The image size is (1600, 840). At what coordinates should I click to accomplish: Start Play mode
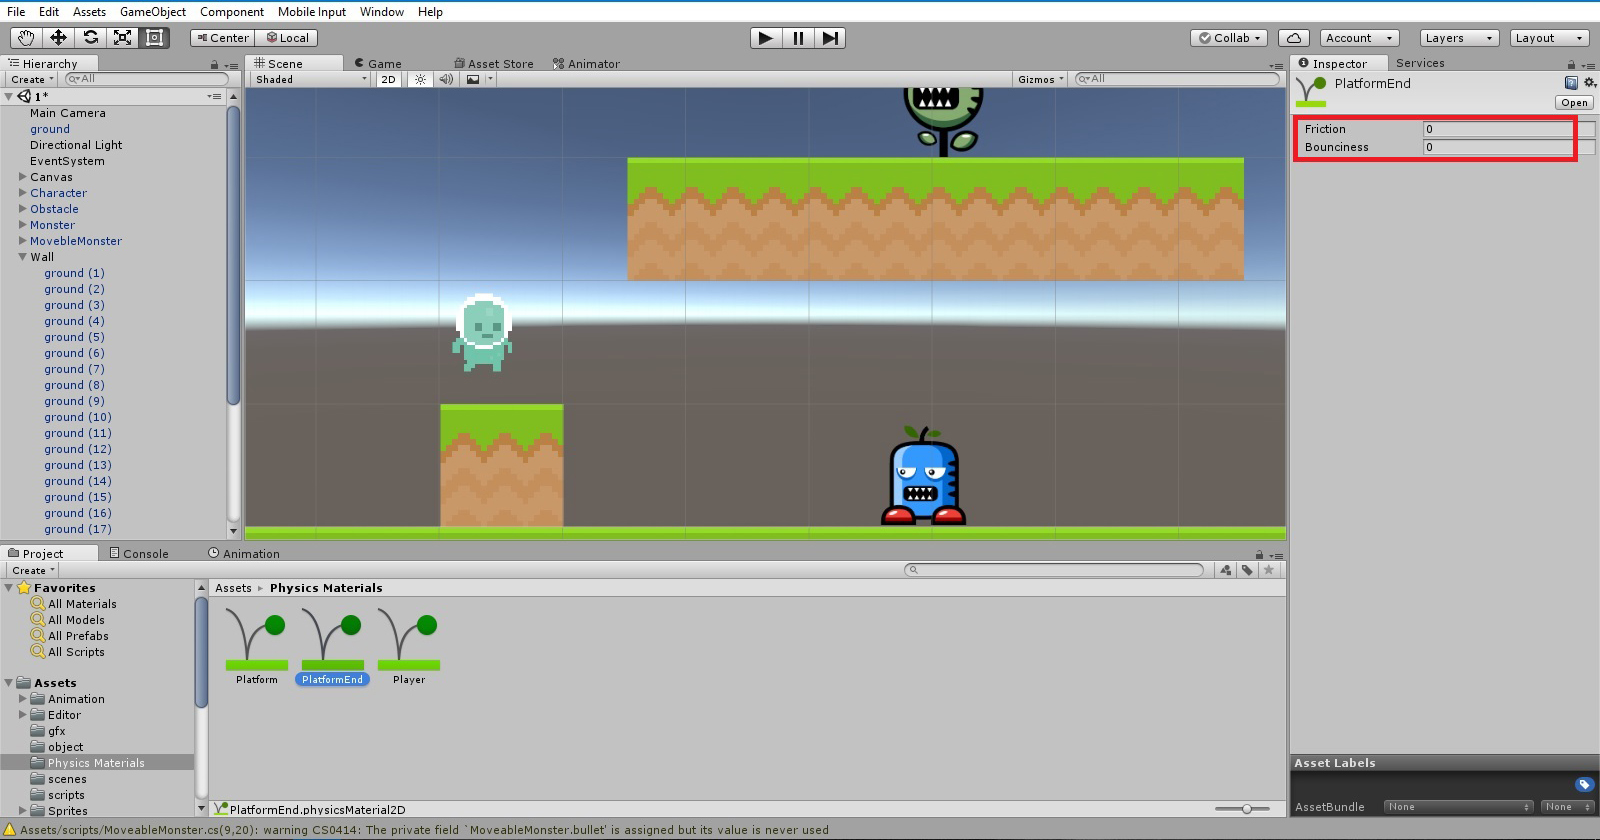(766, 38)
